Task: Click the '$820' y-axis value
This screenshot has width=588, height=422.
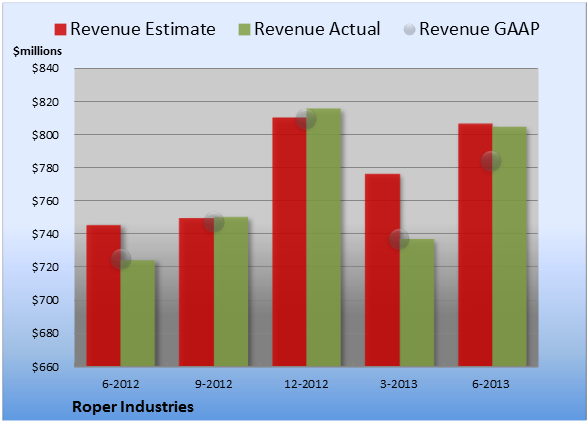Action: 45,102
